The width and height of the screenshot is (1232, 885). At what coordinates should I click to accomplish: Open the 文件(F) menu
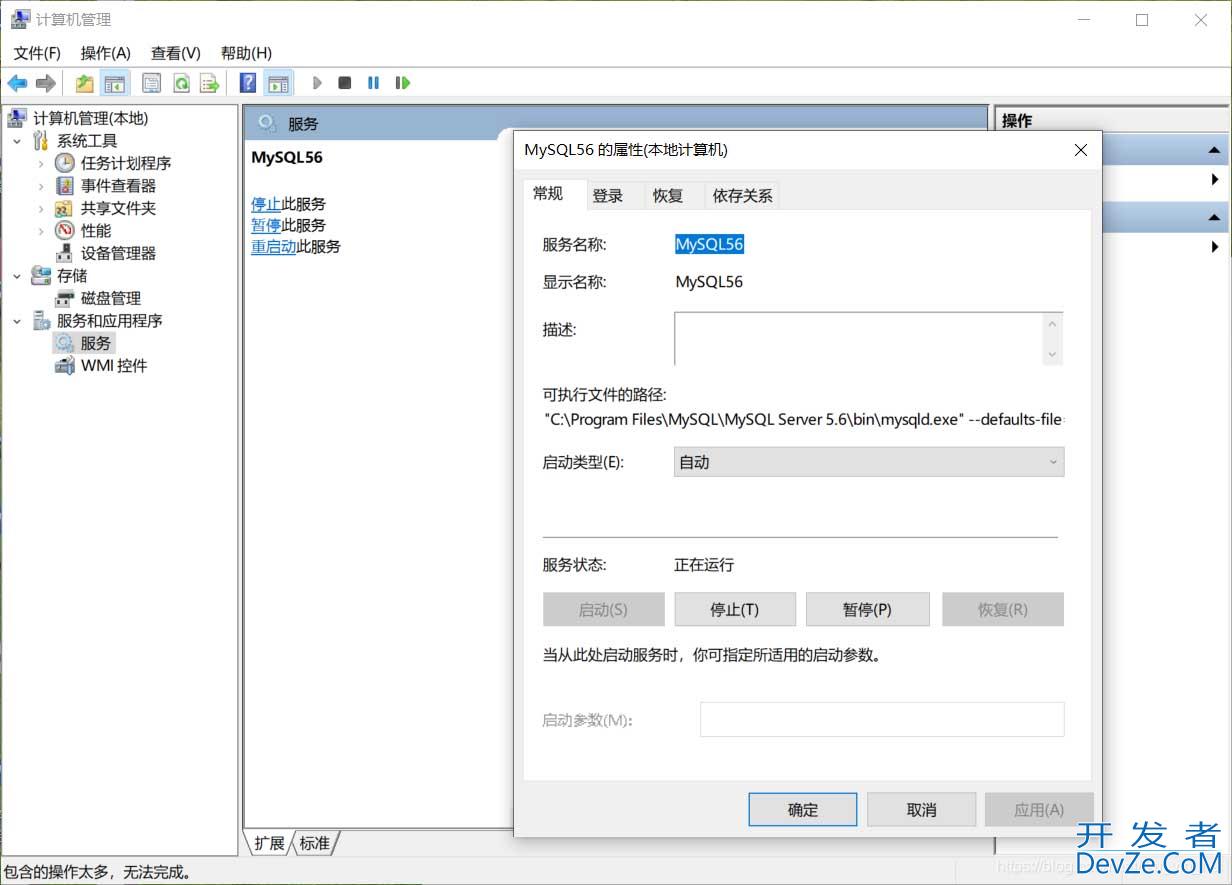[37, 53]
